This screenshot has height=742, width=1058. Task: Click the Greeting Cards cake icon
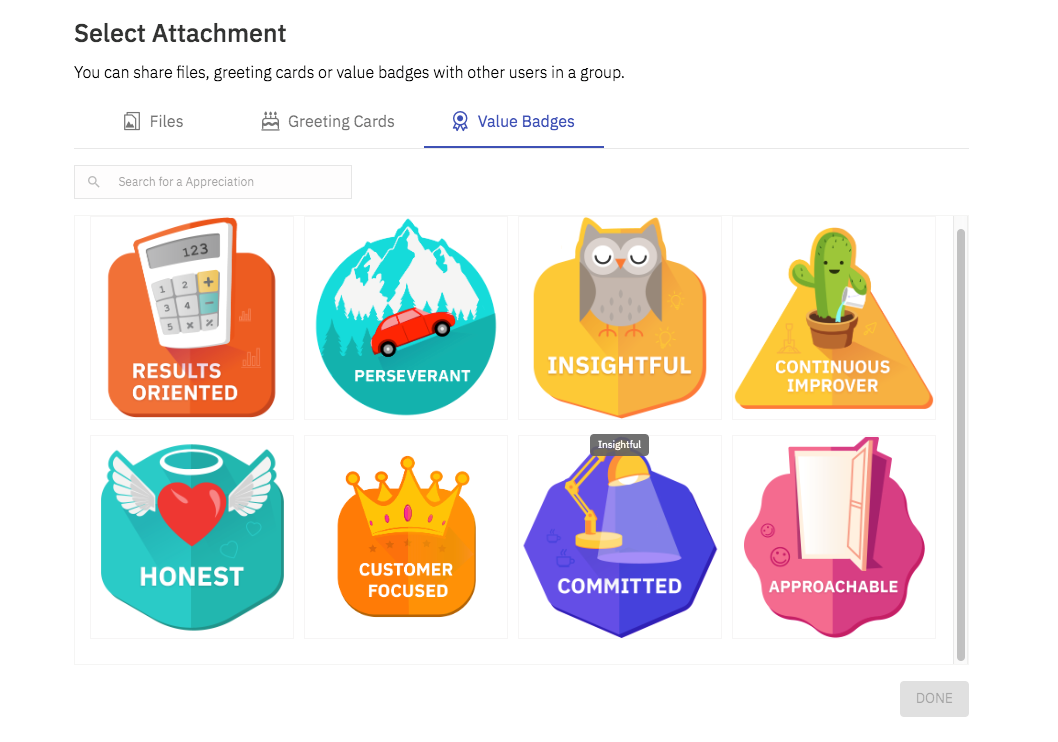[270, 121]
